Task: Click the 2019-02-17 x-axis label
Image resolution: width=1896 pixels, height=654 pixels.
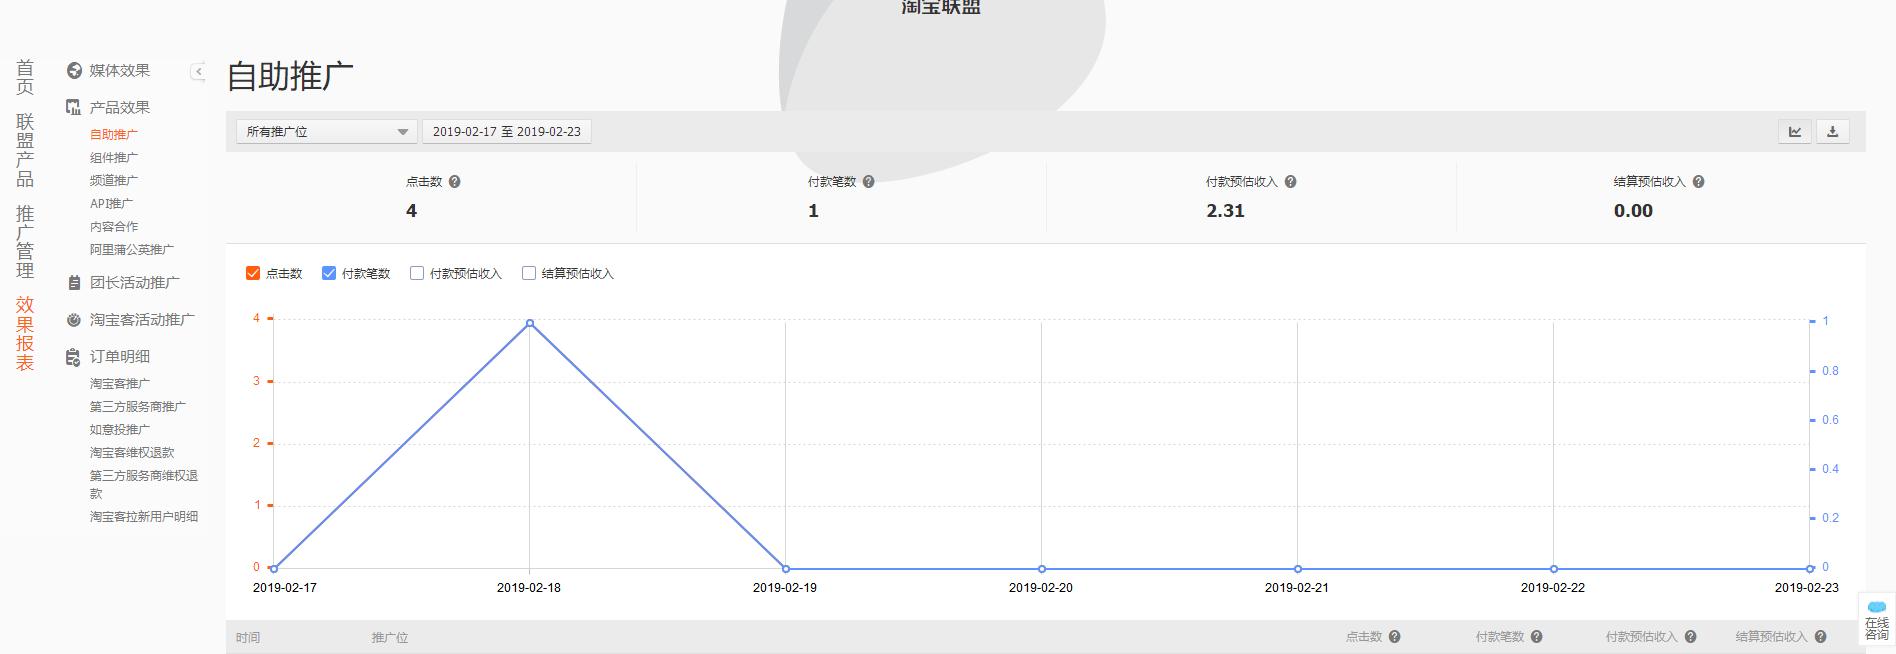Action: coord(285,588)
